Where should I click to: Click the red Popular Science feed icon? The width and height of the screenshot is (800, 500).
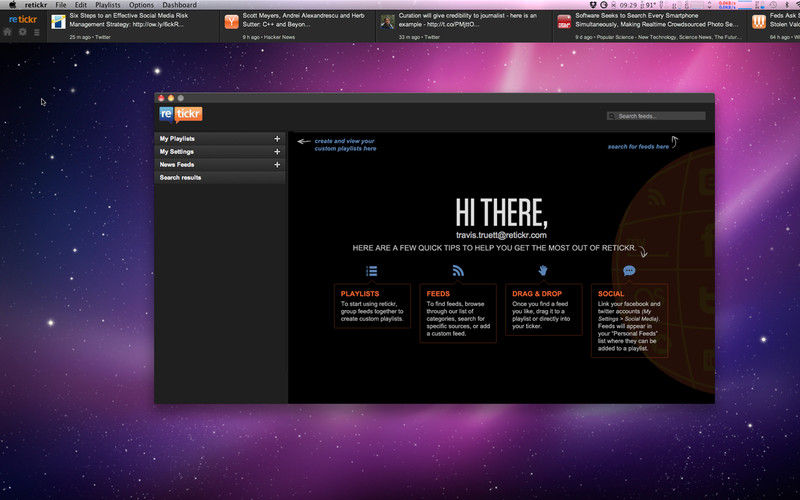coord(564,22)
